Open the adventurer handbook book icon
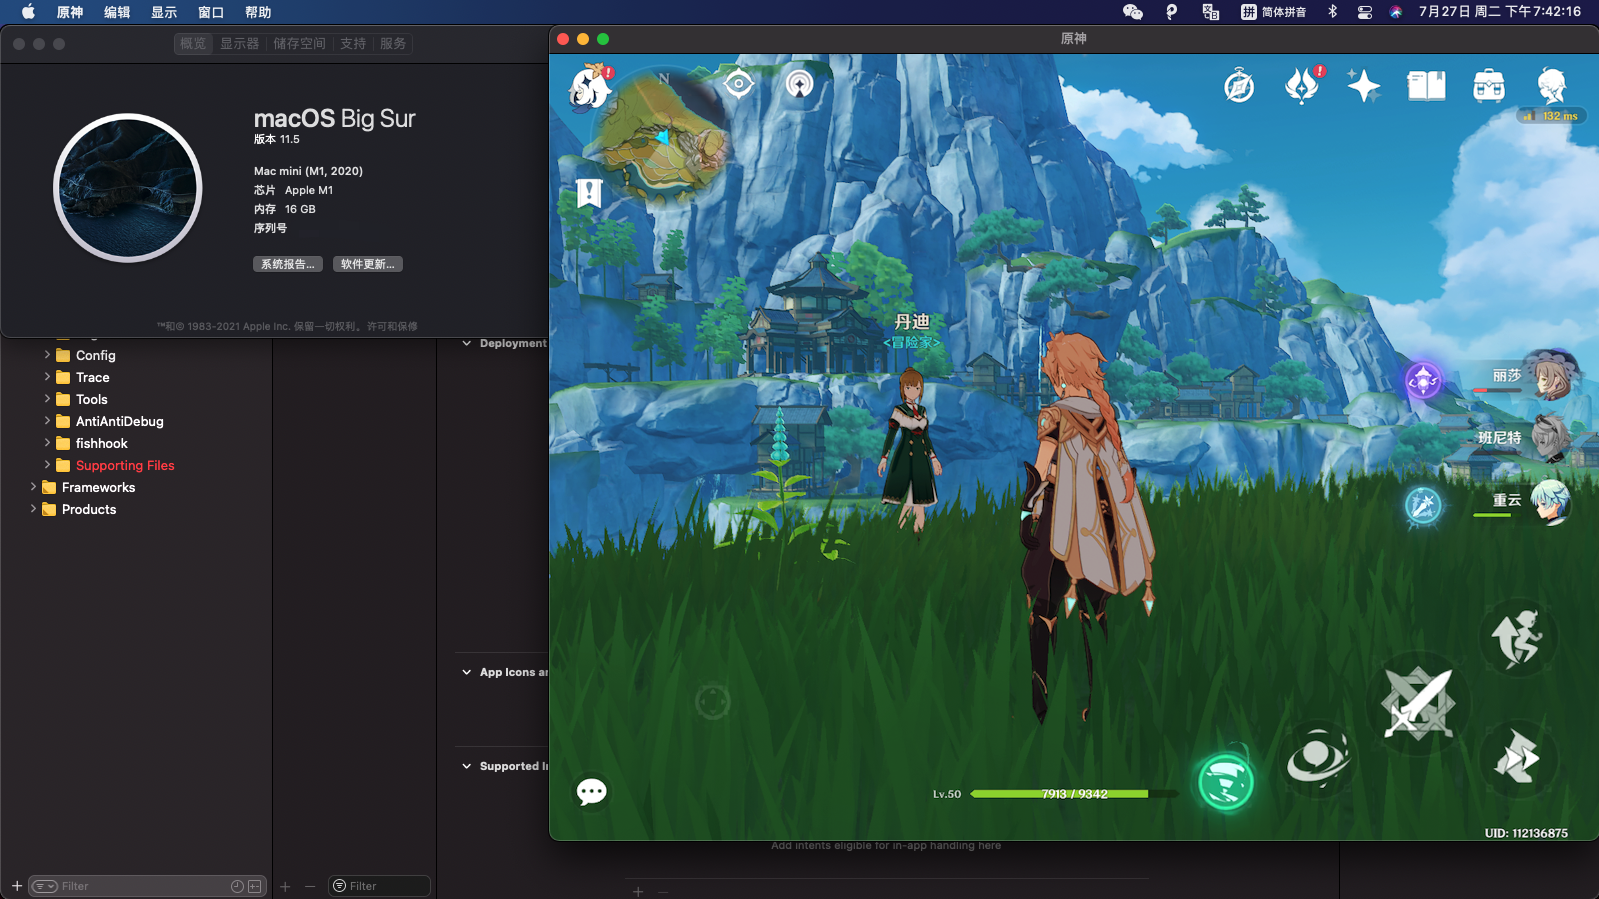This screenshot has height=899, width=1599. (x=1426, y=86)
